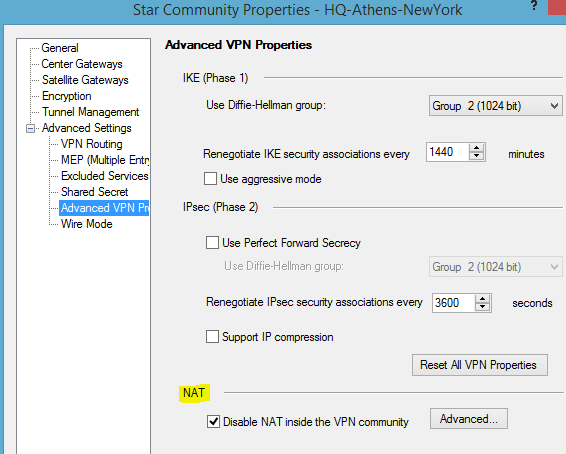Uncheck Disable NAT inside the VPN community
The height and width of the screenshot is (454, 566).
(213, 421)
